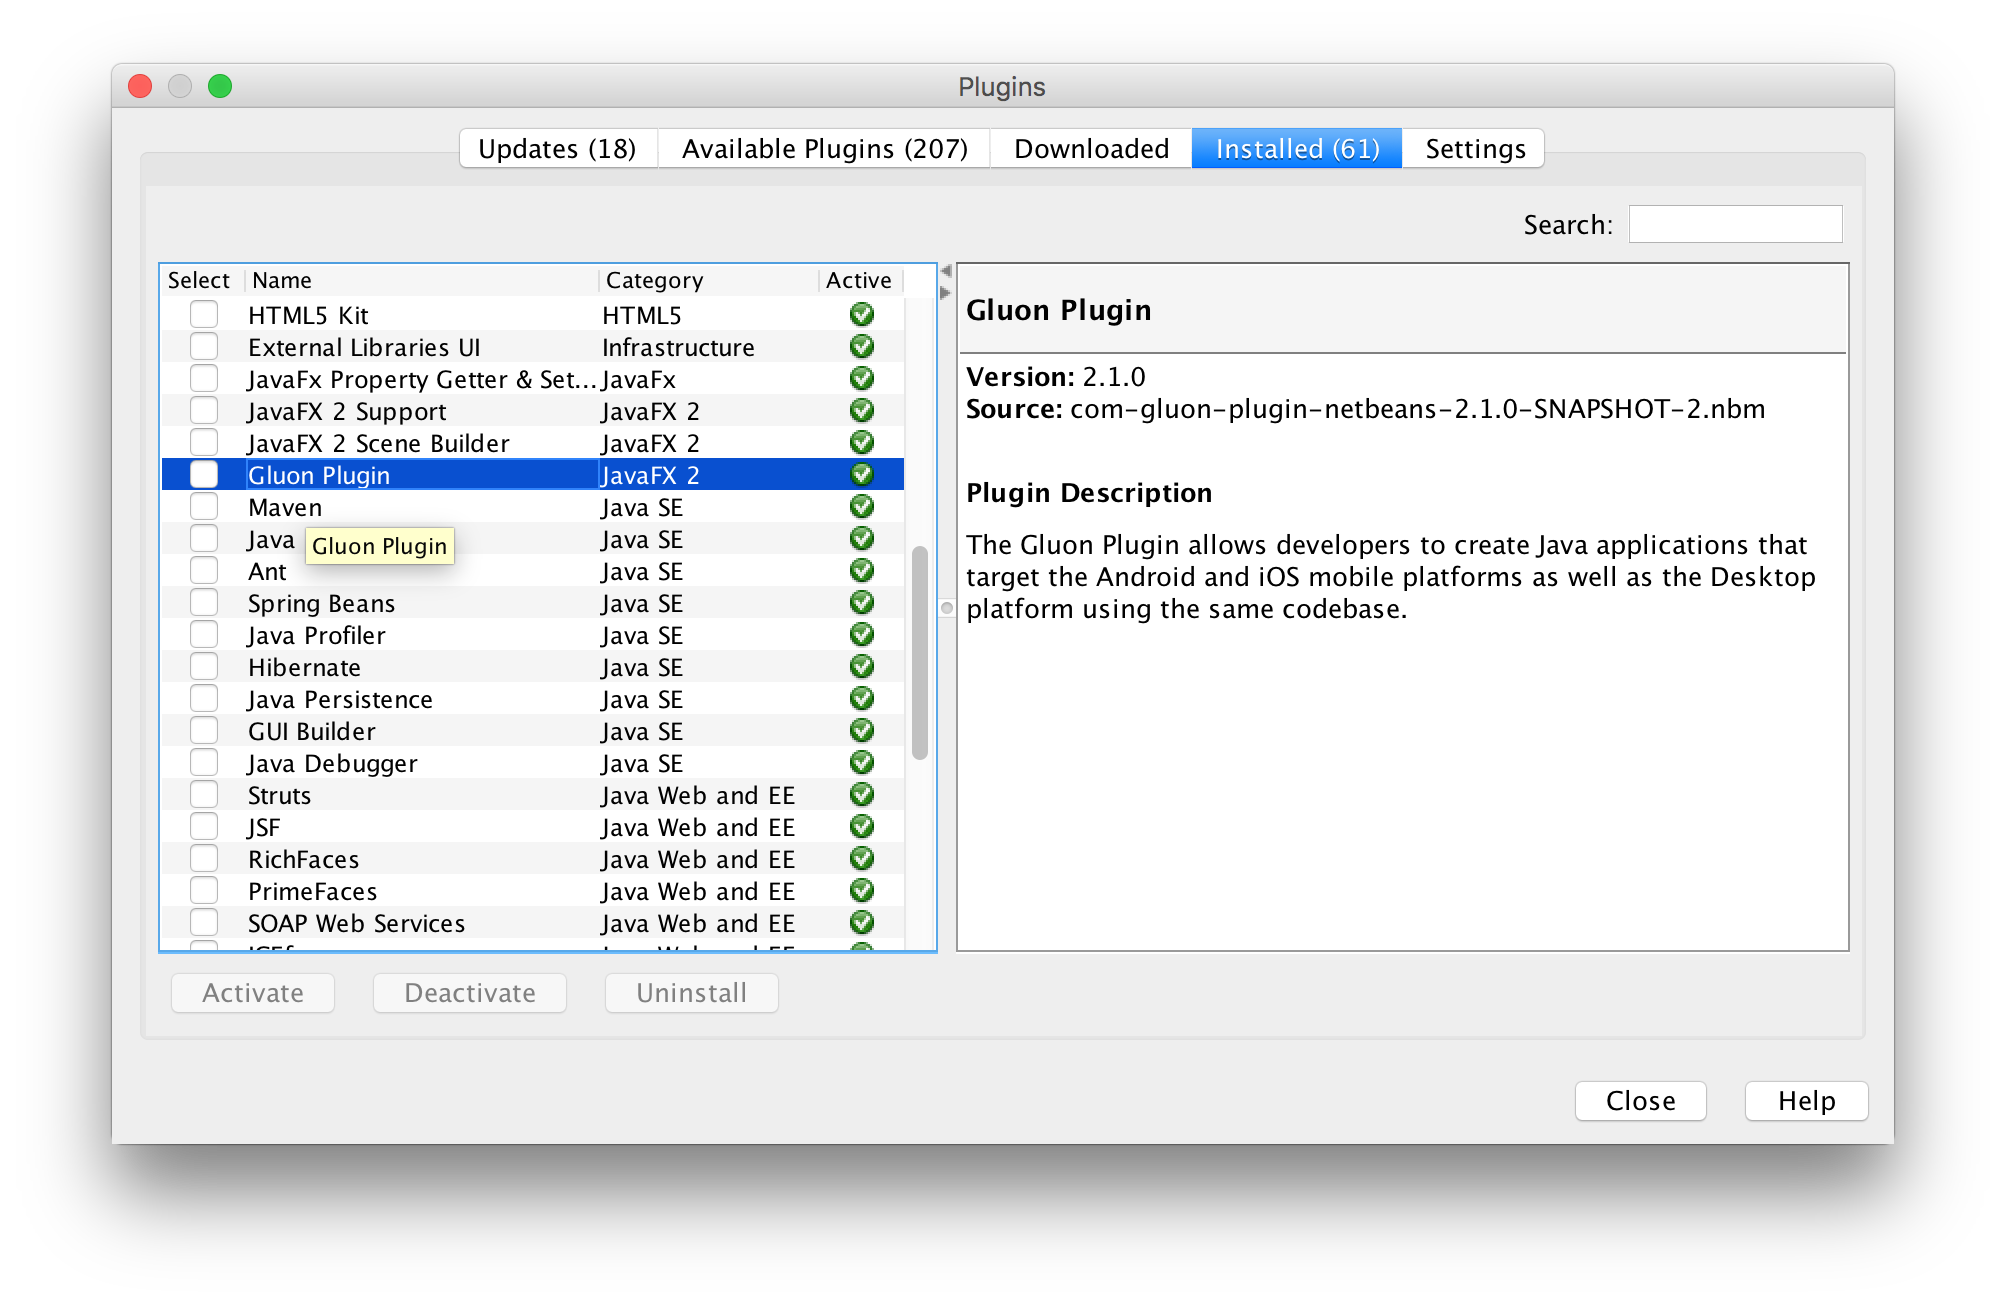Viewport: 2006px width, 1304px height.
Task: Select the Java Persistence plugin row
Action: point(533,699)
